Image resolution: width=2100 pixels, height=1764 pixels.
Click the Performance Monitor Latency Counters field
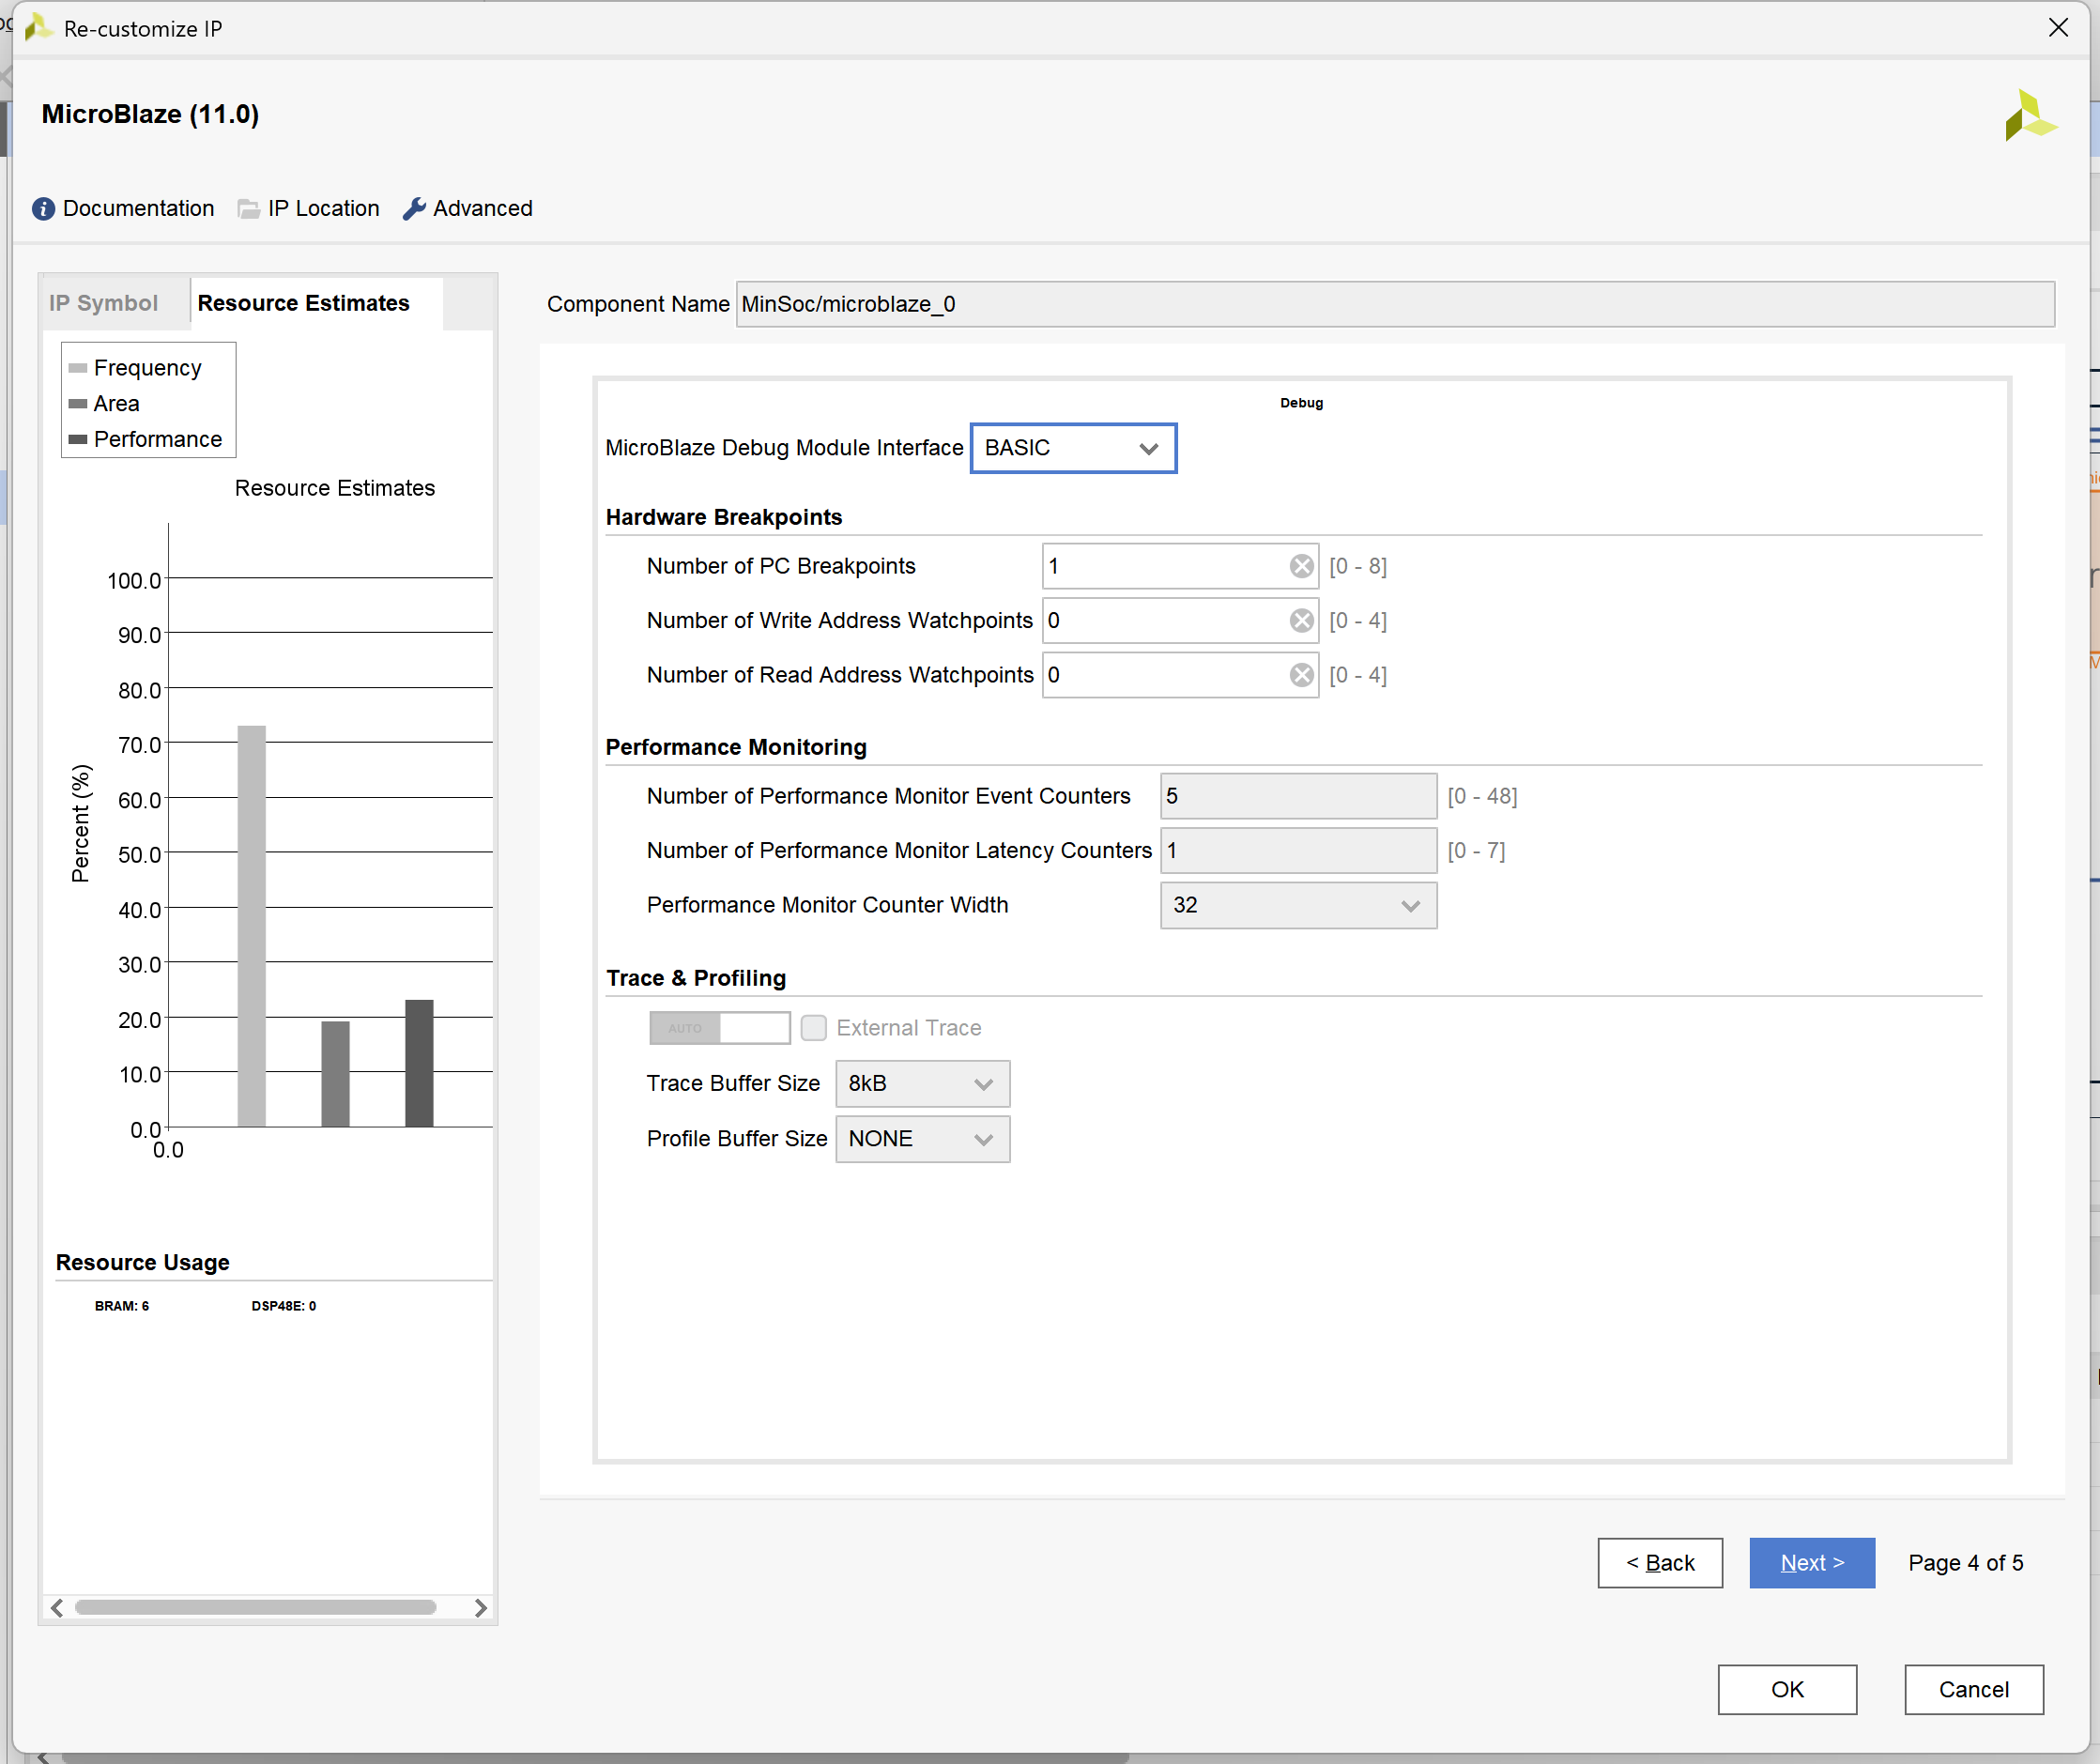point(1298,851)
